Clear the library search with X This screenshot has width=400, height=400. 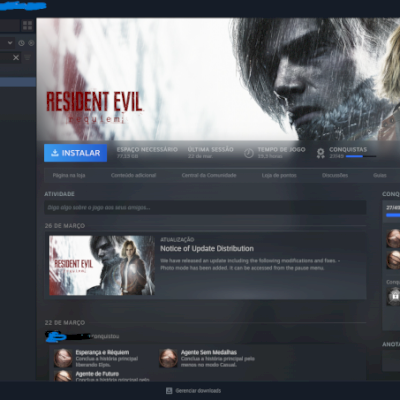[16, 58]
